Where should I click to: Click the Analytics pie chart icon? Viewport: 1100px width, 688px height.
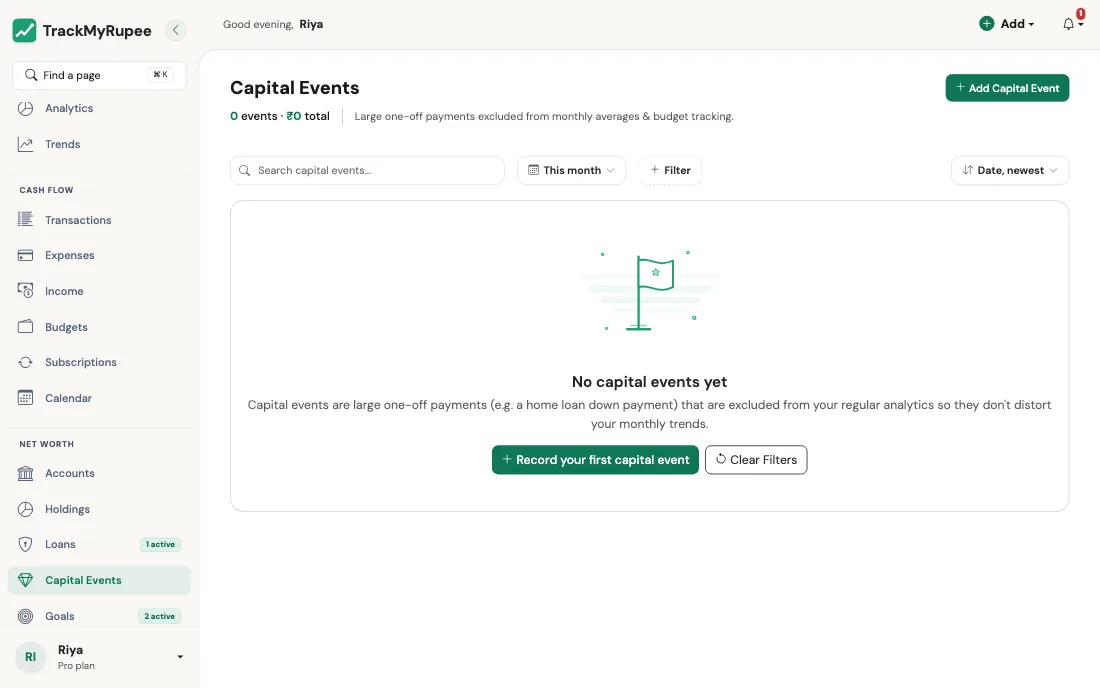tap(25, 108)
